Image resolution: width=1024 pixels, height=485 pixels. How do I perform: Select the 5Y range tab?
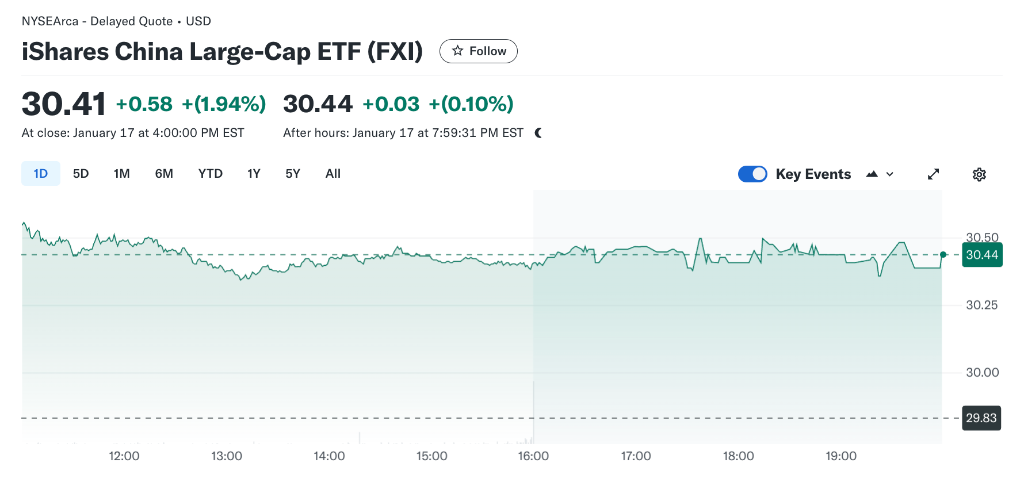(x=292, y=174)
